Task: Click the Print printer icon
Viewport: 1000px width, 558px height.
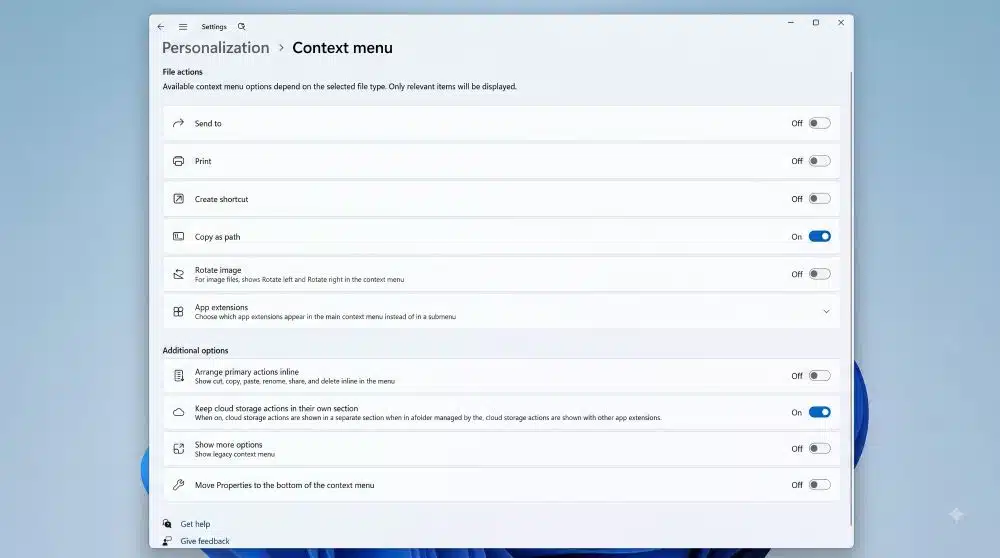Action: [x=179, y=161]
